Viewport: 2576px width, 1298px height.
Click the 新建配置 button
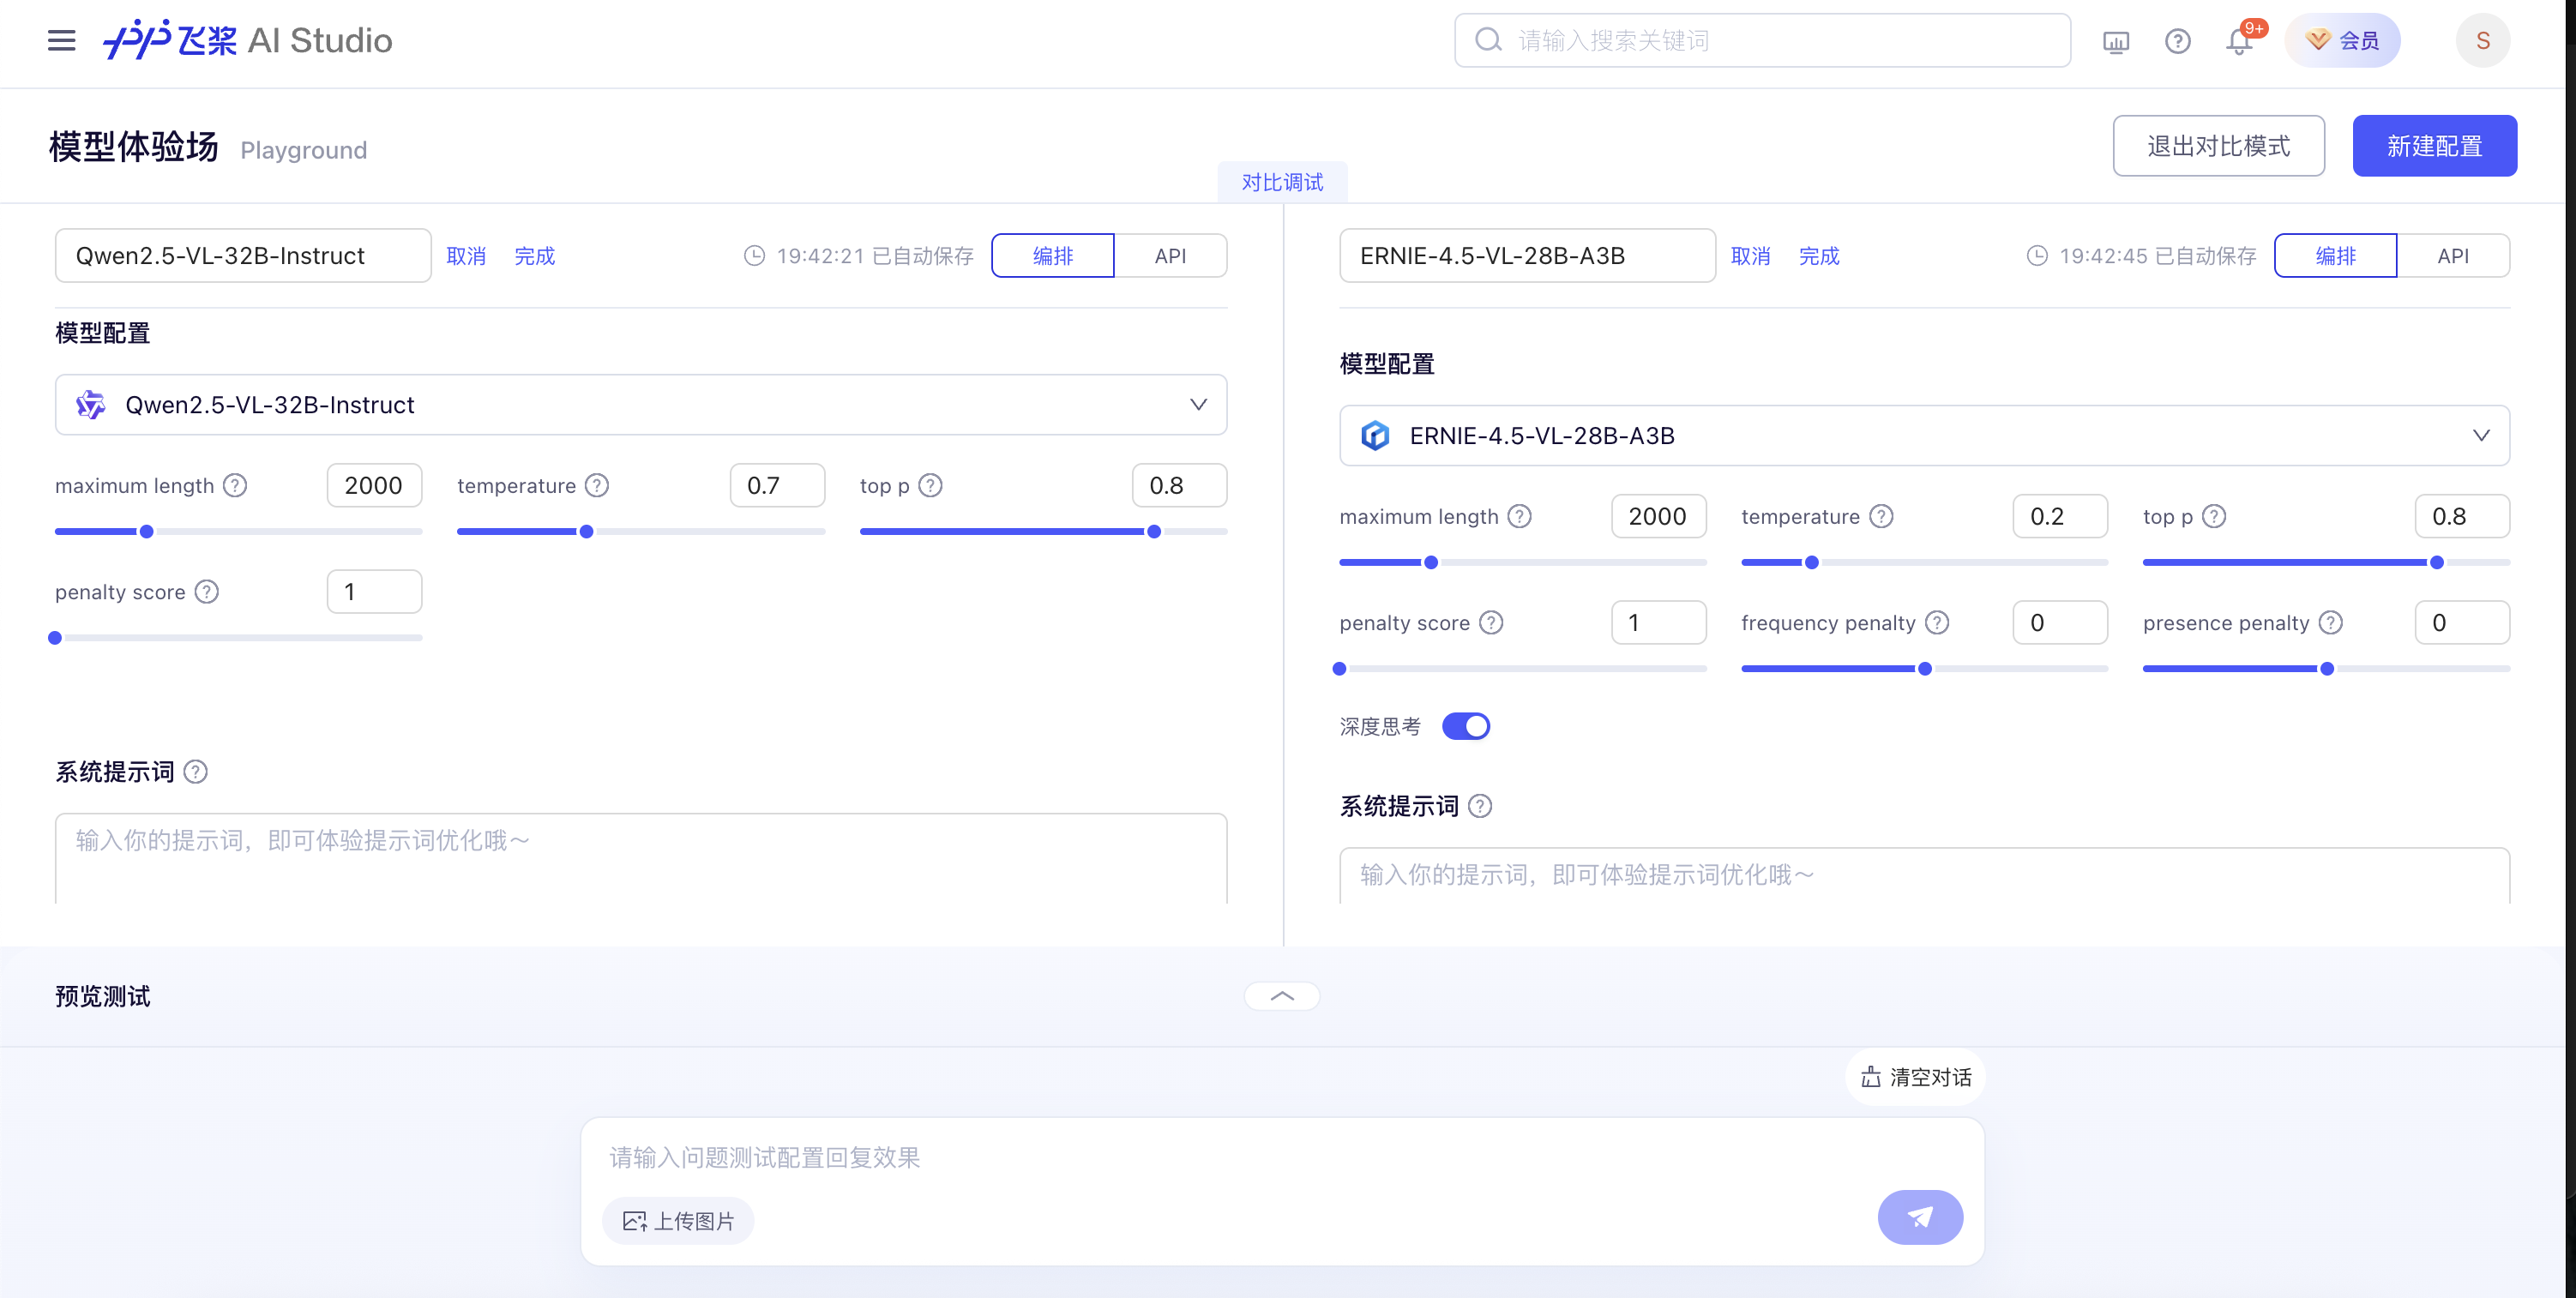(x=2434, y=146)
